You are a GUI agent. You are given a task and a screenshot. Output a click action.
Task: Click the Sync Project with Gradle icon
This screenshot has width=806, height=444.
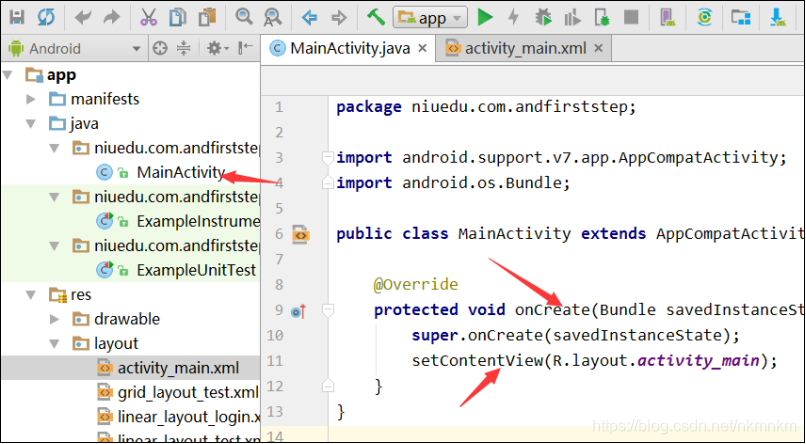705,18
